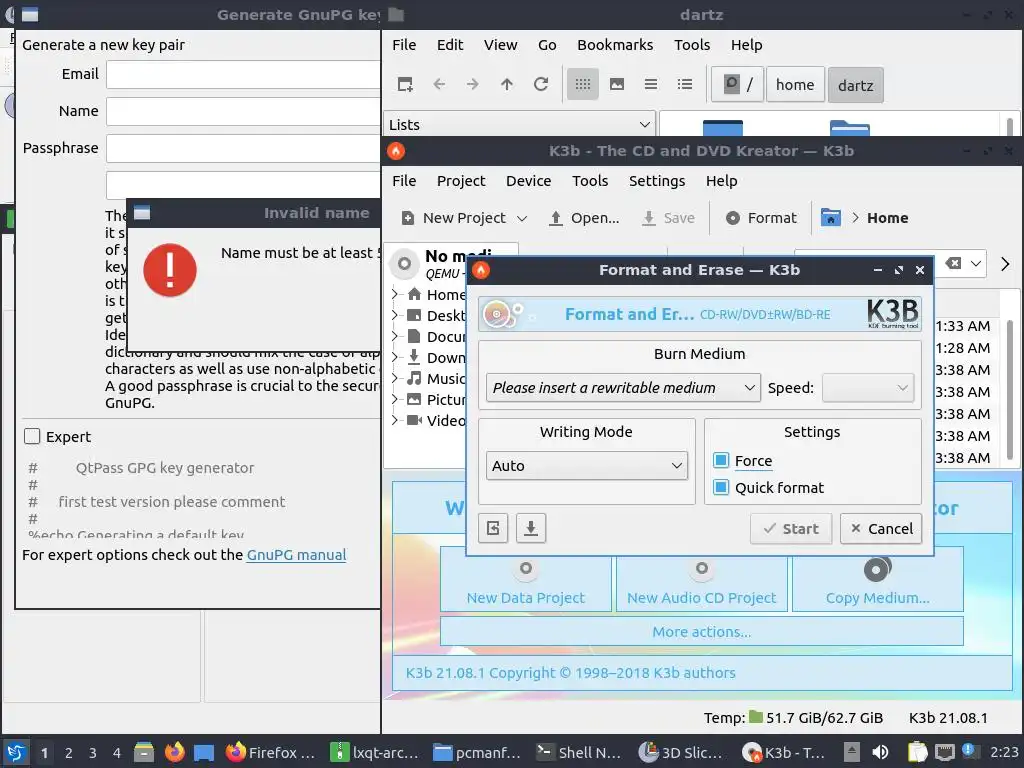This screenshot has width=1024, height=768.
Task: Click the Format button in K3b toolbar
Action: 761,218
